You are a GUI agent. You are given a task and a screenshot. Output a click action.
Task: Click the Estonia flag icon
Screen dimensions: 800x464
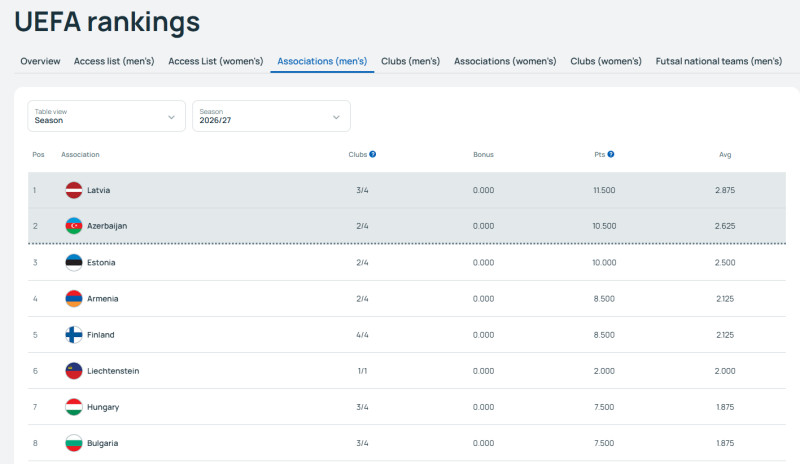[x=74, y=262]
